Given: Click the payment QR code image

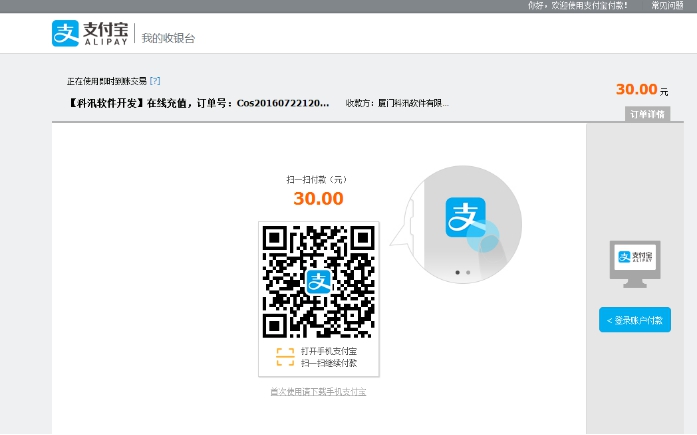Looking at the screenshot, I should (x=318, y=281).
